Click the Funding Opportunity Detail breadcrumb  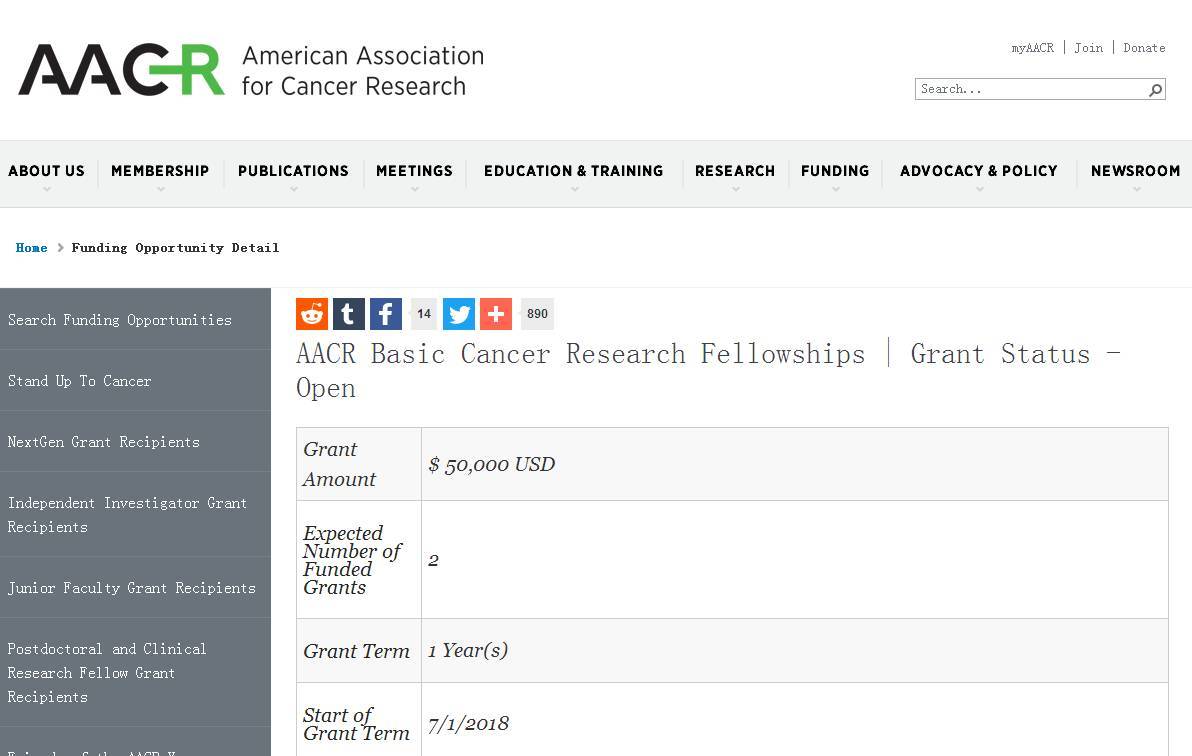(176, 248)
